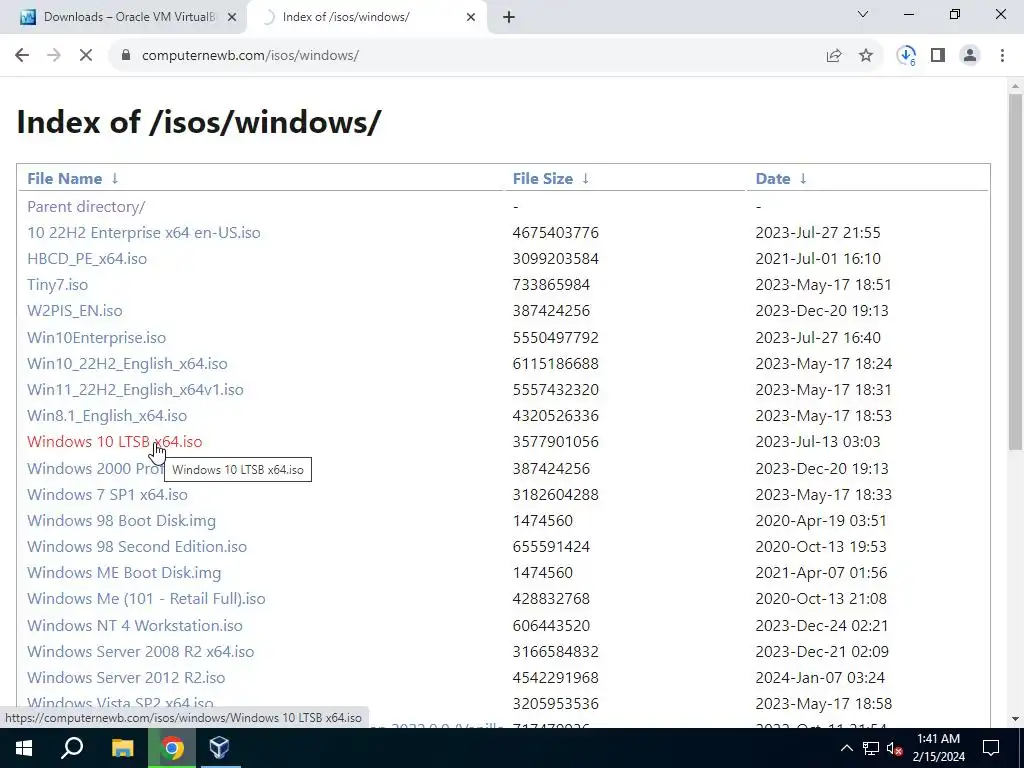This screenshot has width=1024, height=768.
Task: Click the arrow next to File Size
Action: 586,178
